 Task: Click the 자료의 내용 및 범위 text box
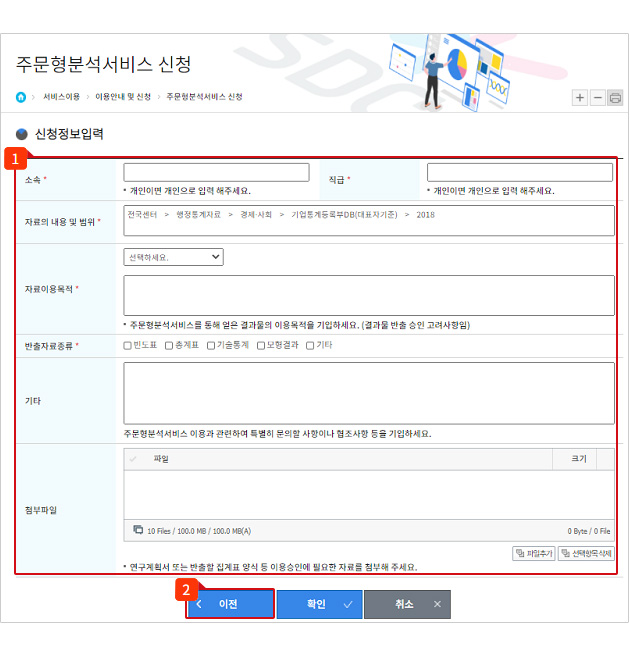click(369, 221)
